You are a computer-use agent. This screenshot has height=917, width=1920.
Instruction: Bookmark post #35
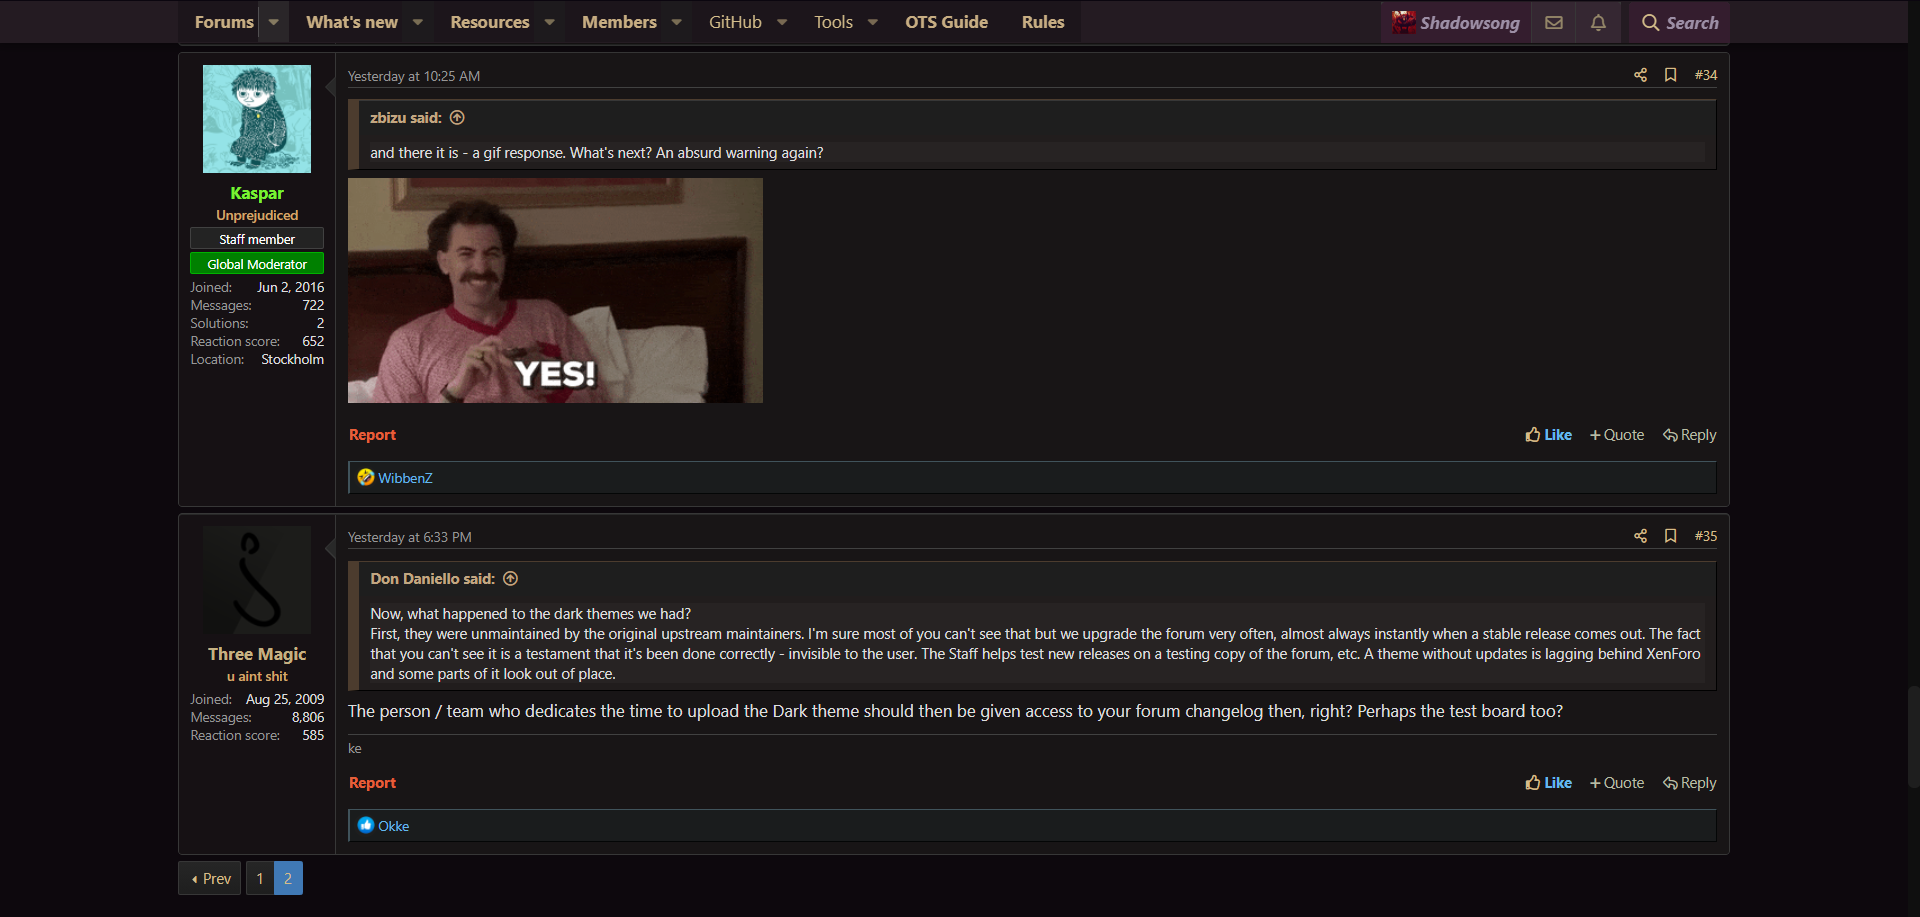tap(1670, 536)
